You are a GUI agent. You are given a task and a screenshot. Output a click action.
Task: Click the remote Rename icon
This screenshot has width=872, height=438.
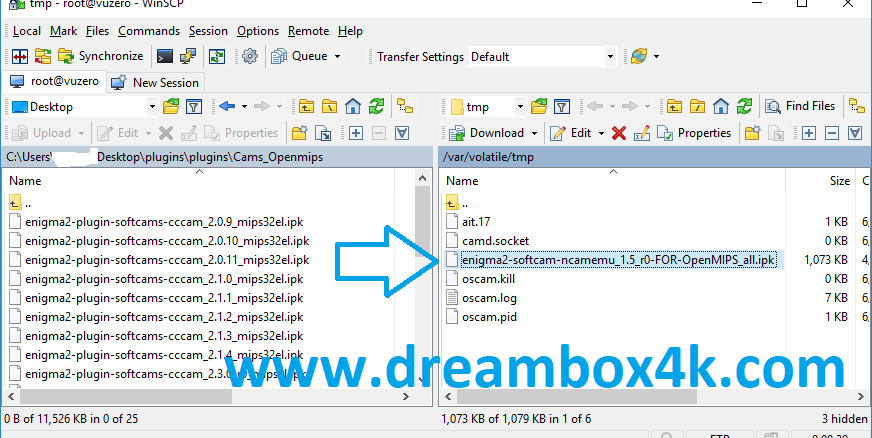click(x=642, y=133)
